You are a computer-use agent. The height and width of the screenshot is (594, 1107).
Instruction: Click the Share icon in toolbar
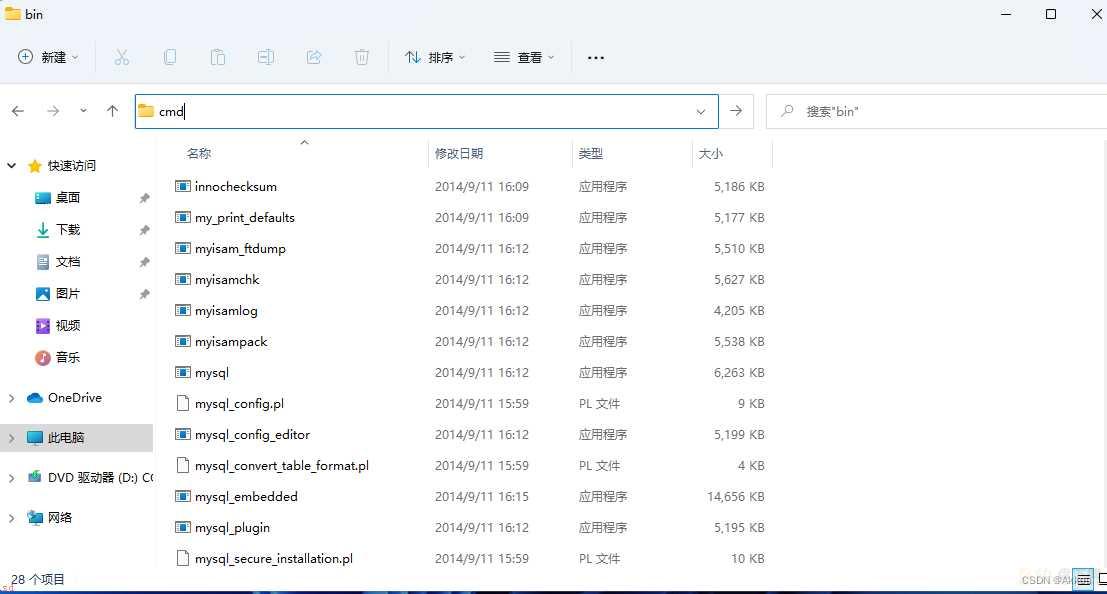(x=313, y=57)
